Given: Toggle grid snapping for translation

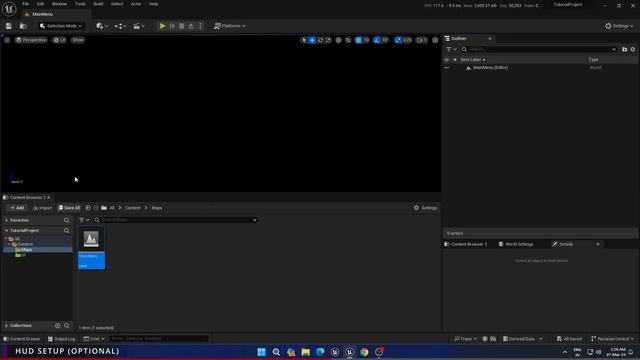Looking at the screenshot, I should point(358,40).
